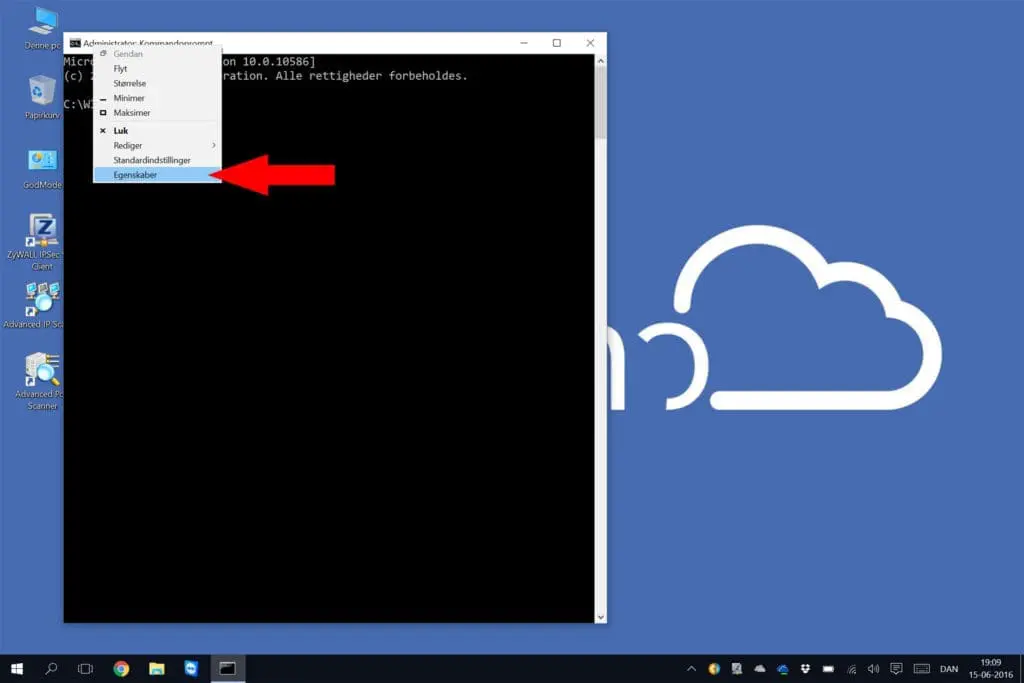
Task: Open the DAN language input selector
Action: pyautogui.click(x=948, y=668)
